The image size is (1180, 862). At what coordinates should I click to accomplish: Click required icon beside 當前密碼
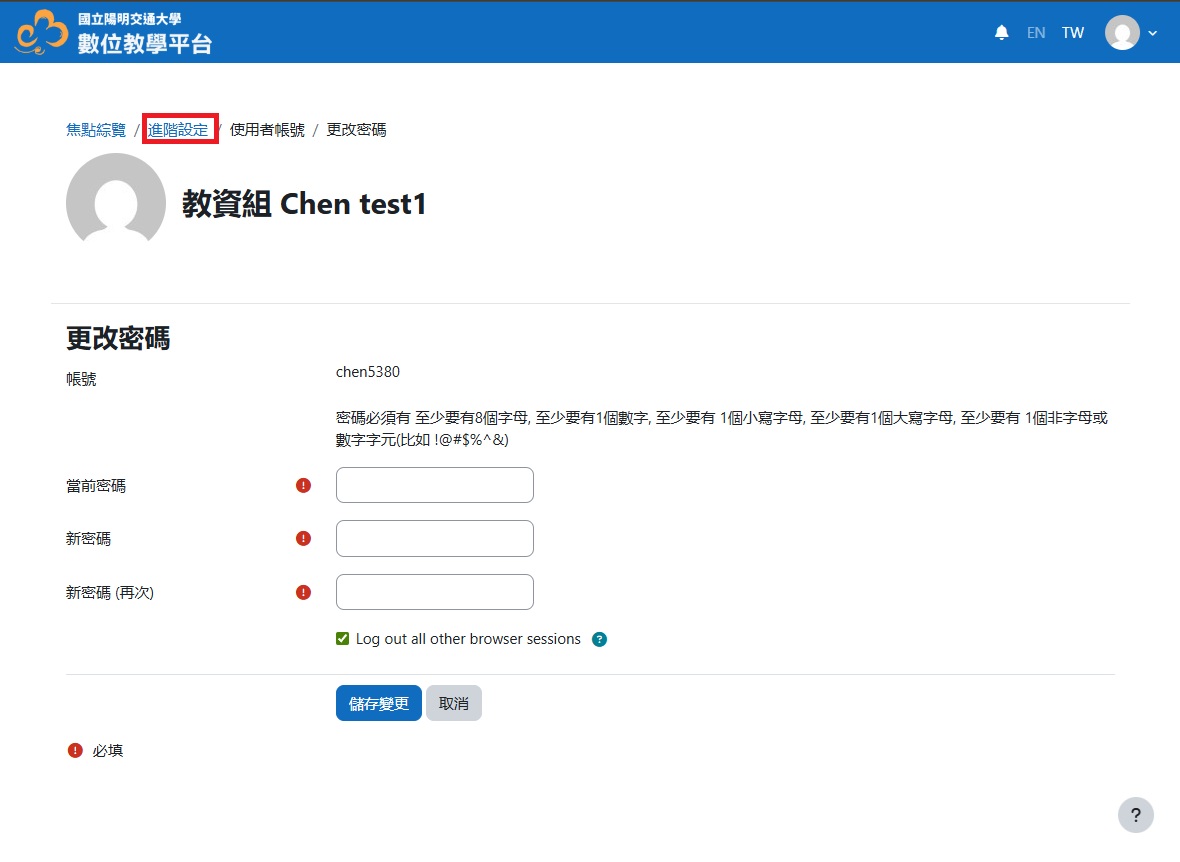pyautogui.click(x=304, y=486)
